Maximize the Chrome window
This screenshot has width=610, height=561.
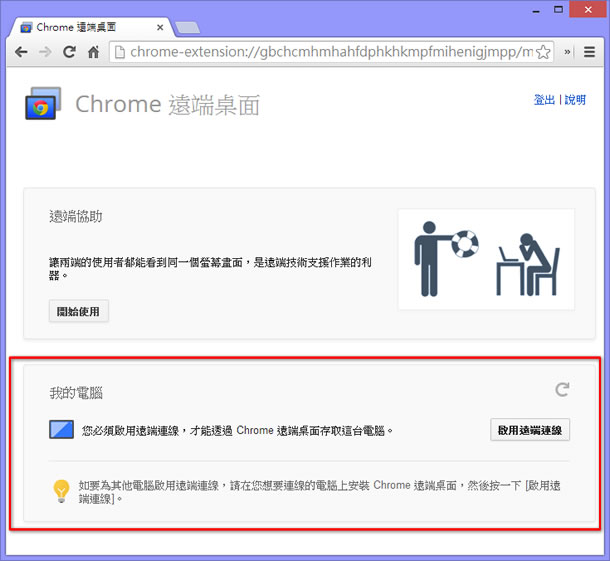tap(558, 10)
